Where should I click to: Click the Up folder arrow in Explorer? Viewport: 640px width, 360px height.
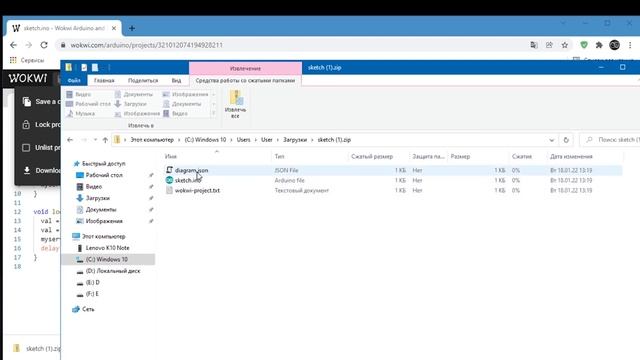pos(105,140)
